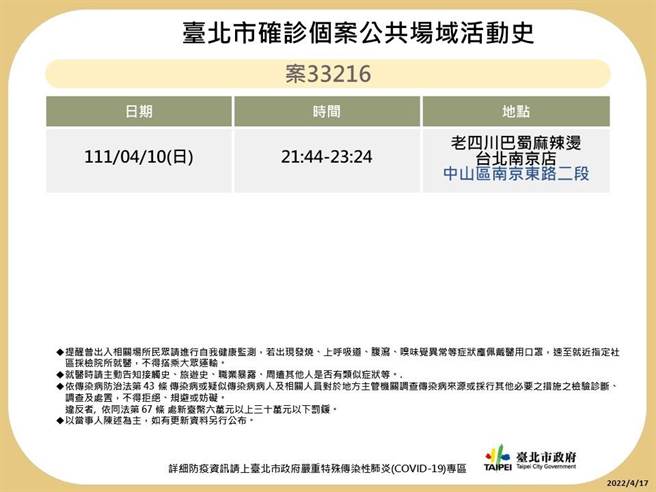Click the footer text about COVID-19專區

[x=318, y=469]
